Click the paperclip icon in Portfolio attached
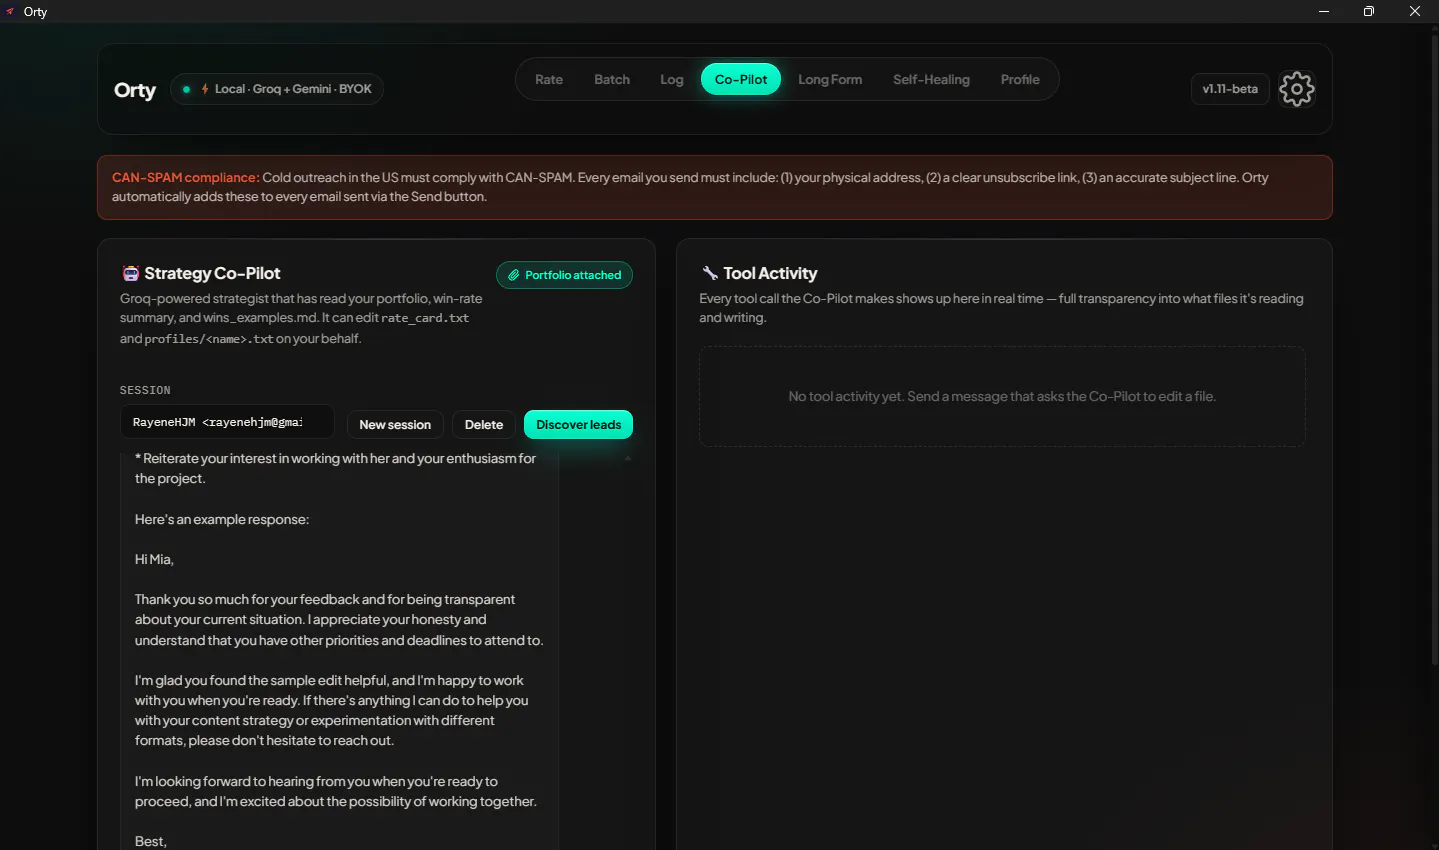 click(x=514, y=275)
